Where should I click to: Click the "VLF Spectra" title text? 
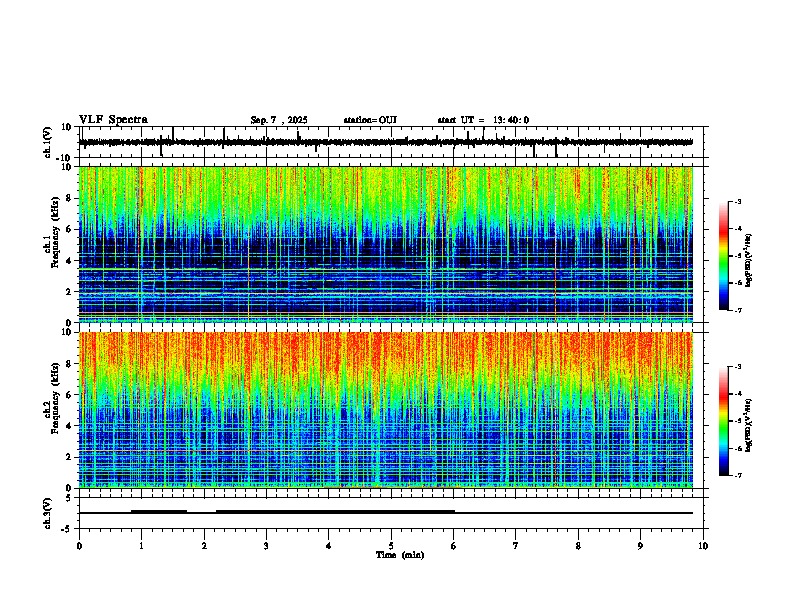click(113, 120)
